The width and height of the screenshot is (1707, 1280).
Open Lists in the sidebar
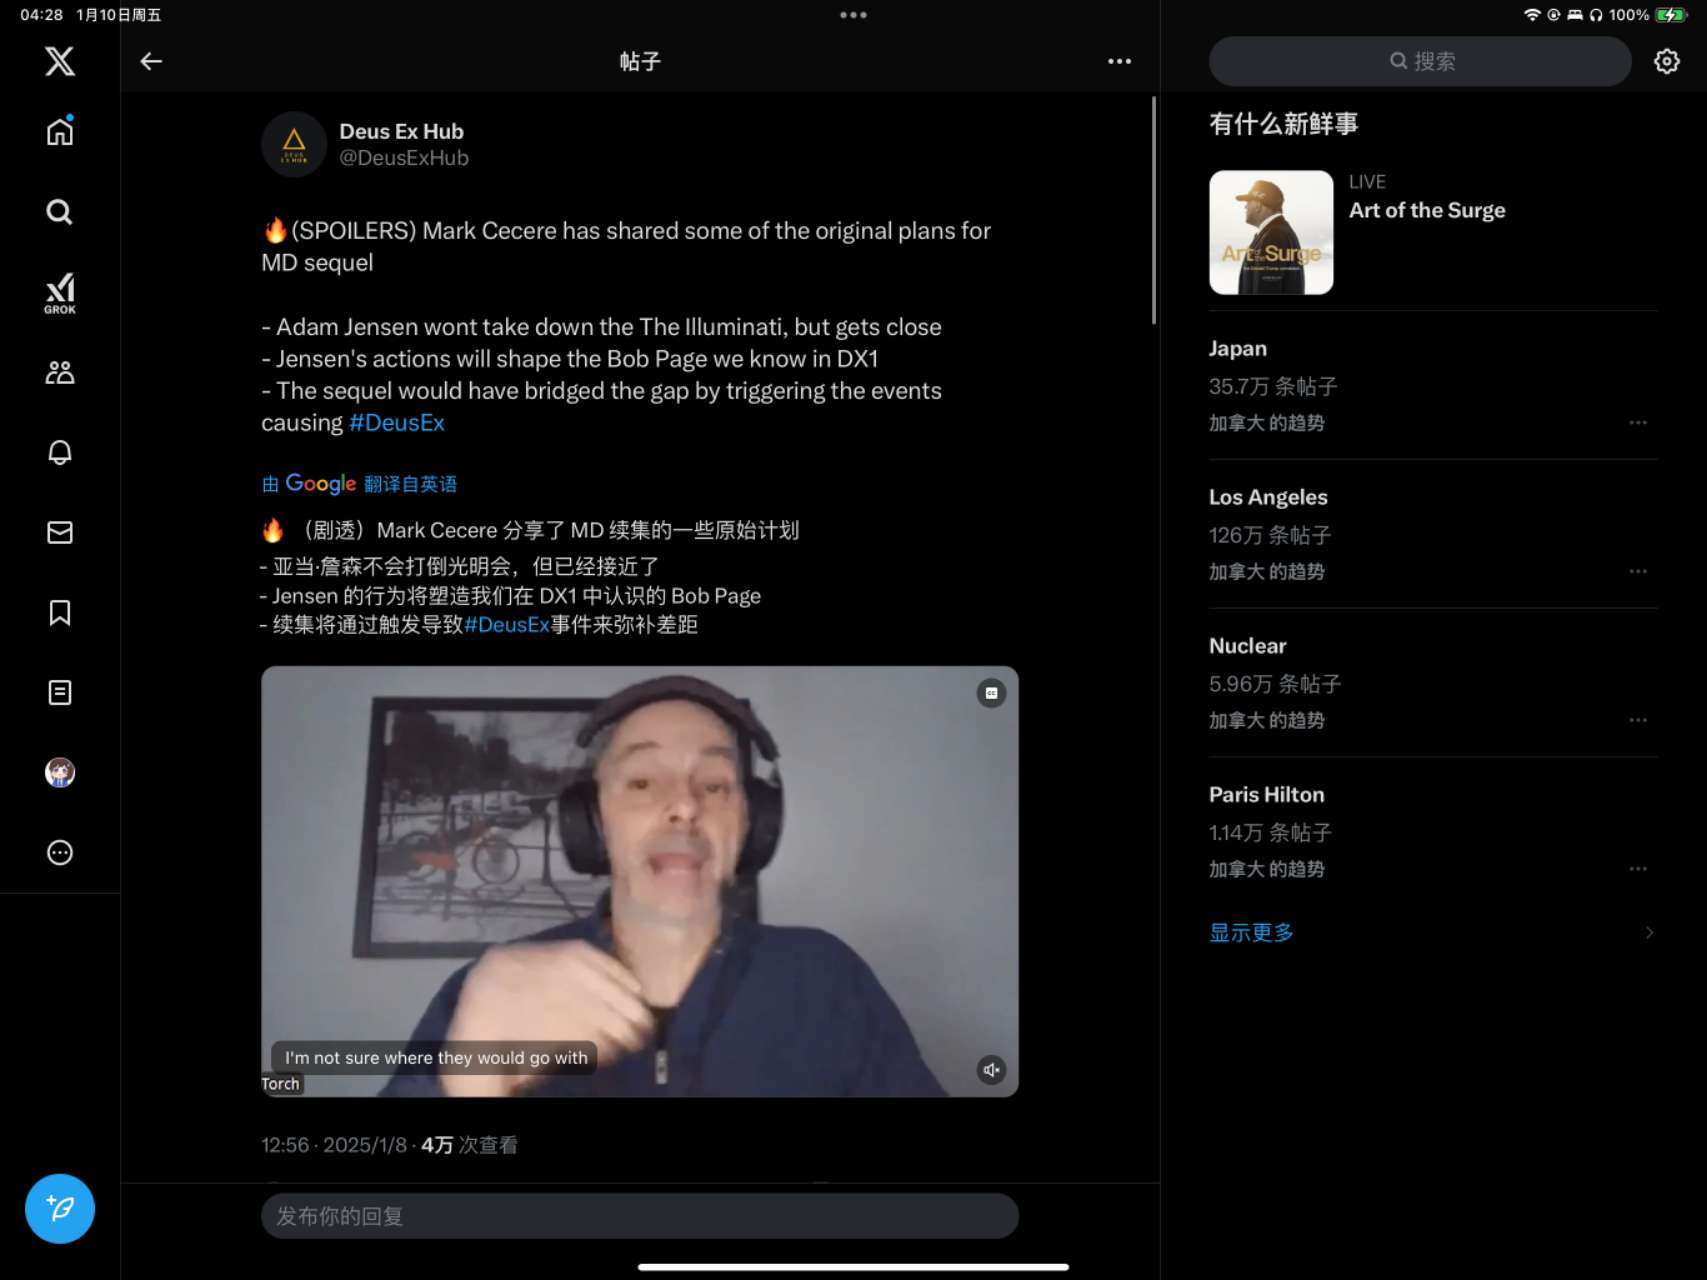[x=60, y=692]
